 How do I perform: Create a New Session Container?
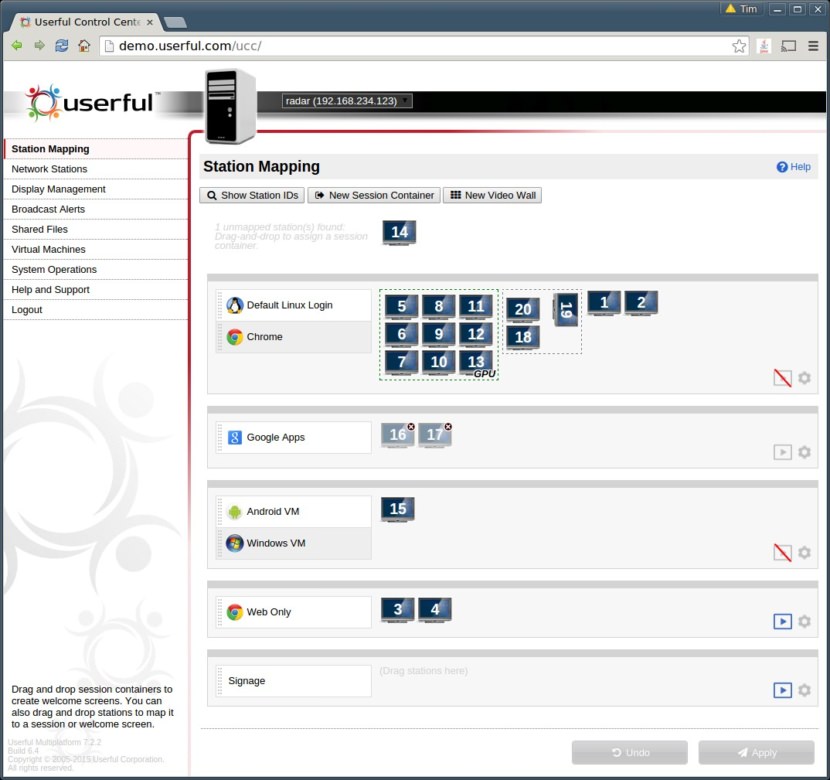point(374,195)
